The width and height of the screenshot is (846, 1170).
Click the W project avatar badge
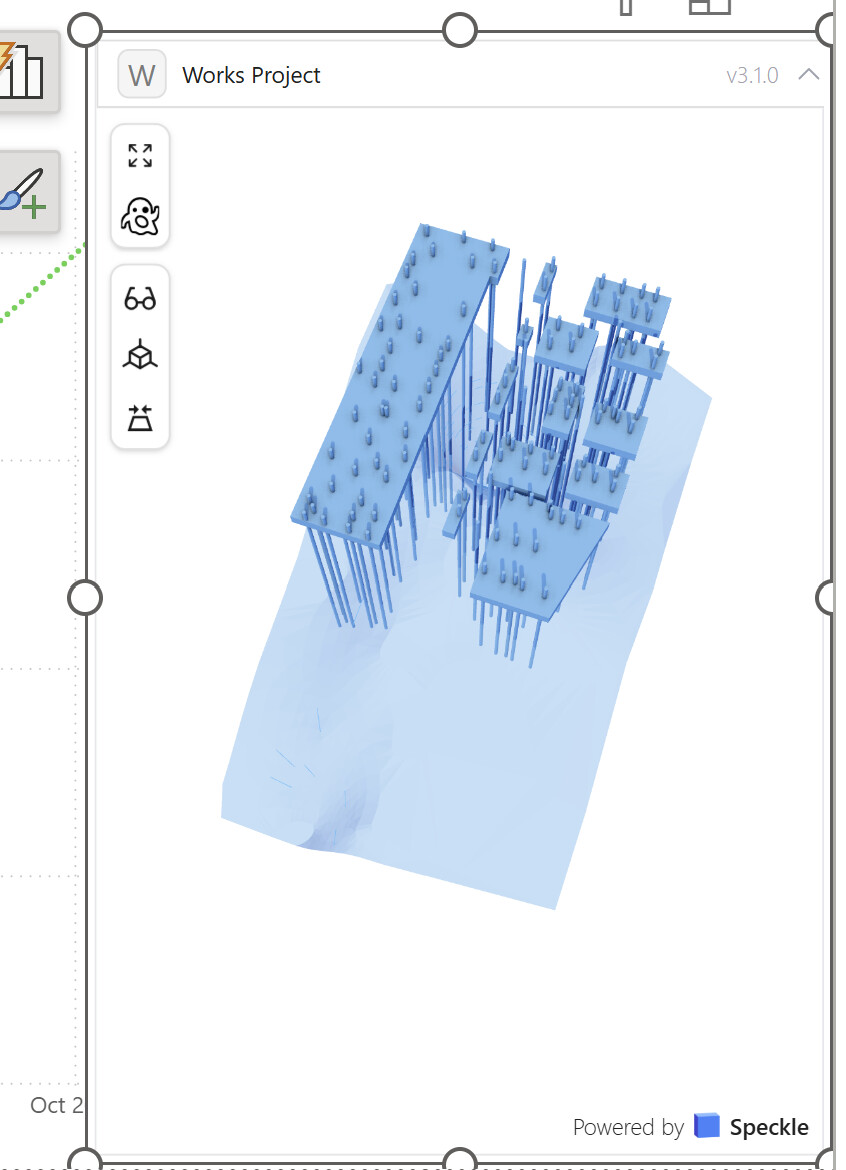[x=142, y=75]
